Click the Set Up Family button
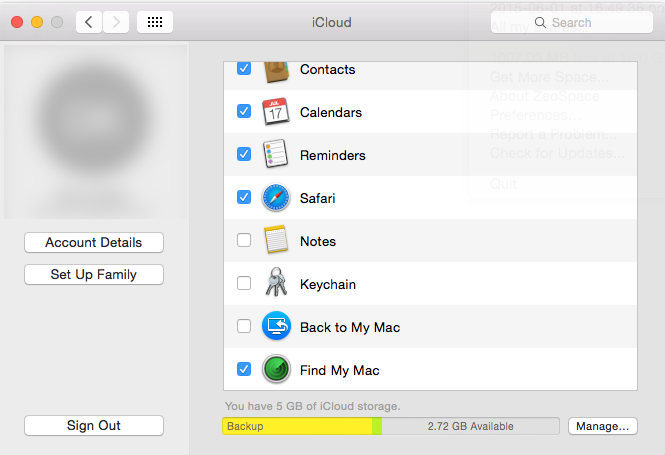665x455 pixels. (94, 274)
